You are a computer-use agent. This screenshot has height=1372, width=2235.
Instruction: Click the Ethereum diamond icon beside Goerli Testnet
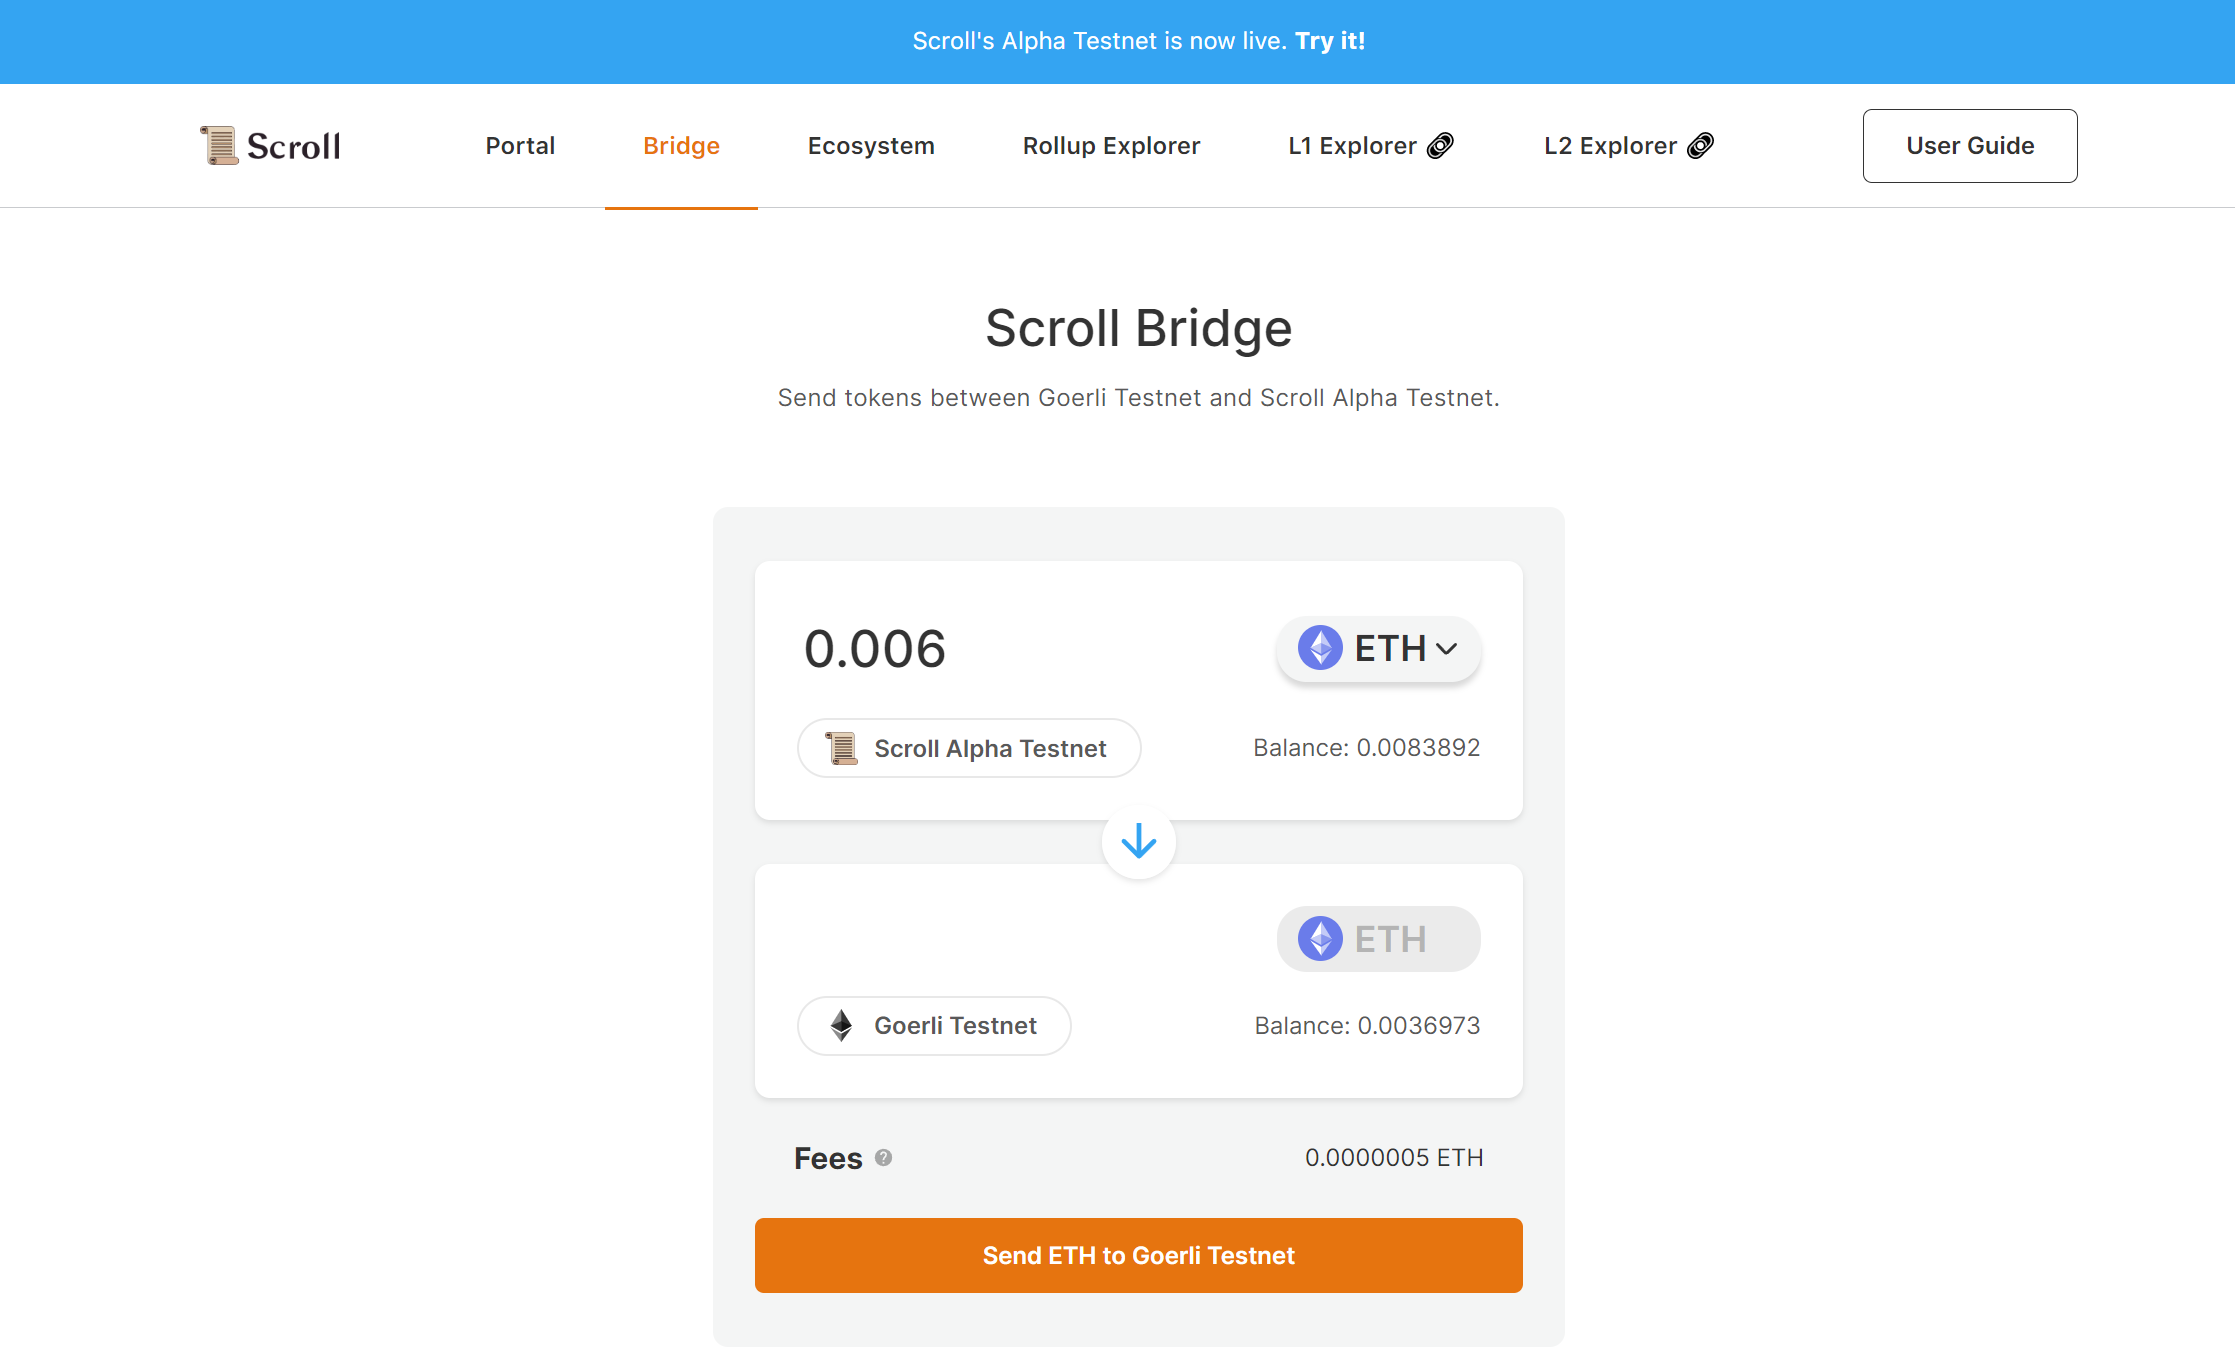(842, 1025)
